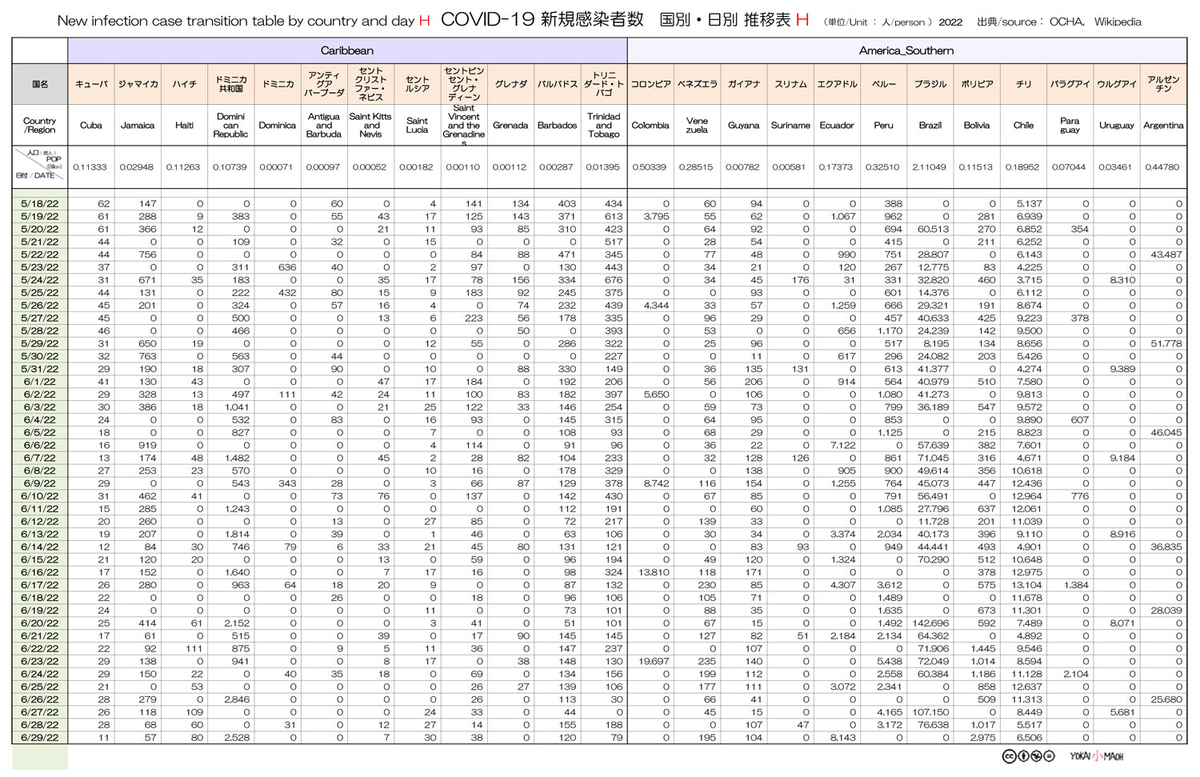Image resolution: width=1200 pixels, height=777 pixels.
Task: Click the Colombia population value 0.50339
Action: point(651,167)
